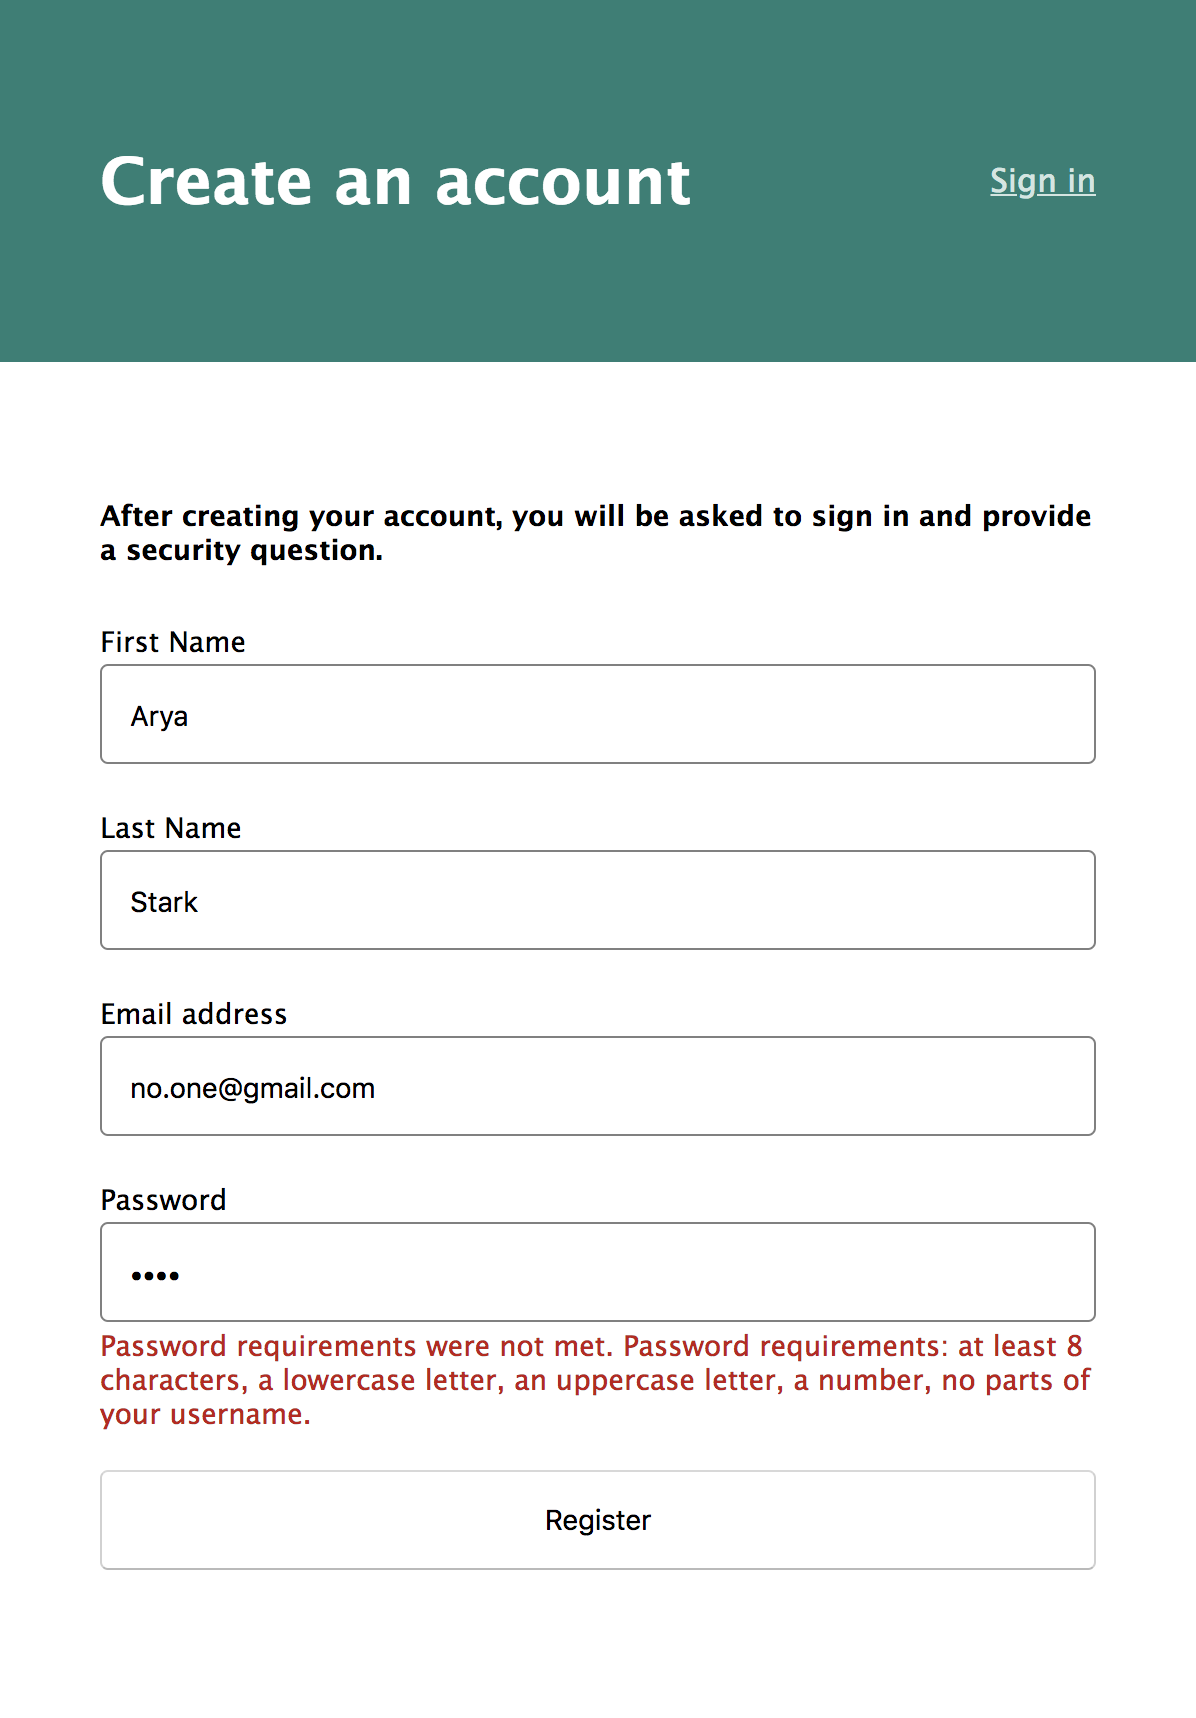
Task: Click the "no.one@gmail.com" entered text
Action: 252,1088
